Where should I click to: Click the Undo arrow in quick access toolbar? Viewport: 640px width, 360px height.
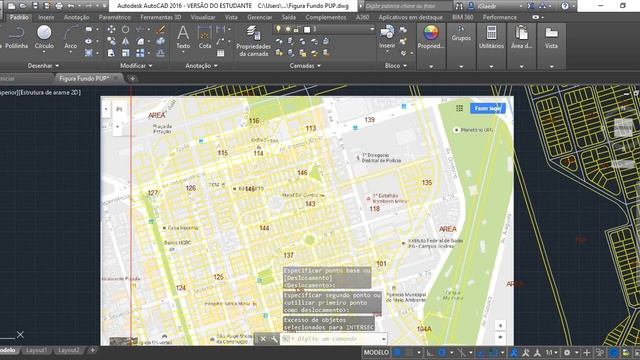(71, 6)
